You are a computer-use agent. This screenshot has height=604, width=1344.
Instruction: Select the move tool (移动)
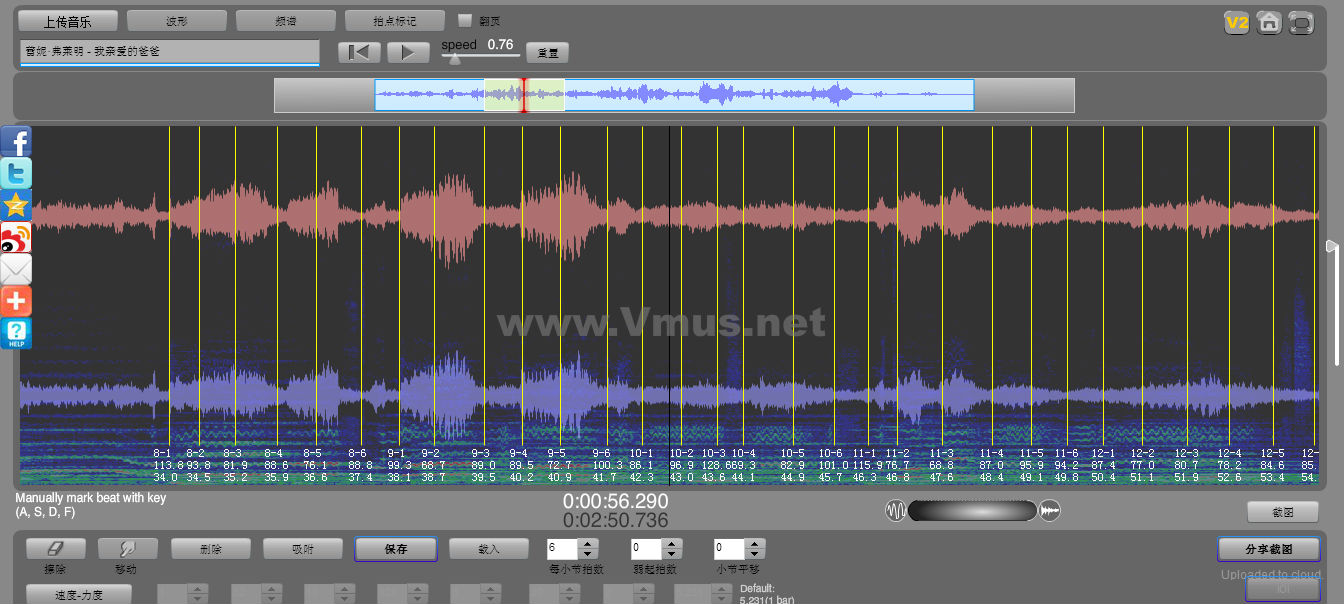[127, 549]
